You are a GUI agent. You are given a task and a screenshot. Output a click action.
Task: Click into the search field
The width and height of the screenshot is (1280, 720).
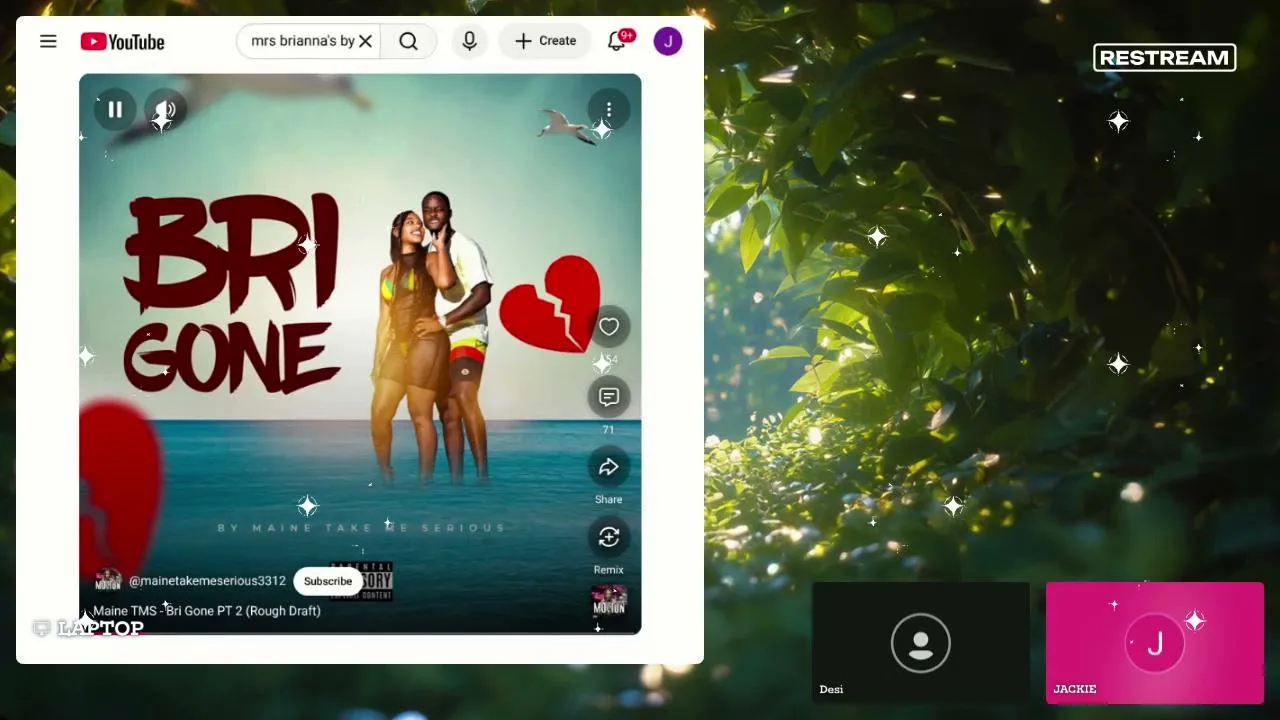302,41
